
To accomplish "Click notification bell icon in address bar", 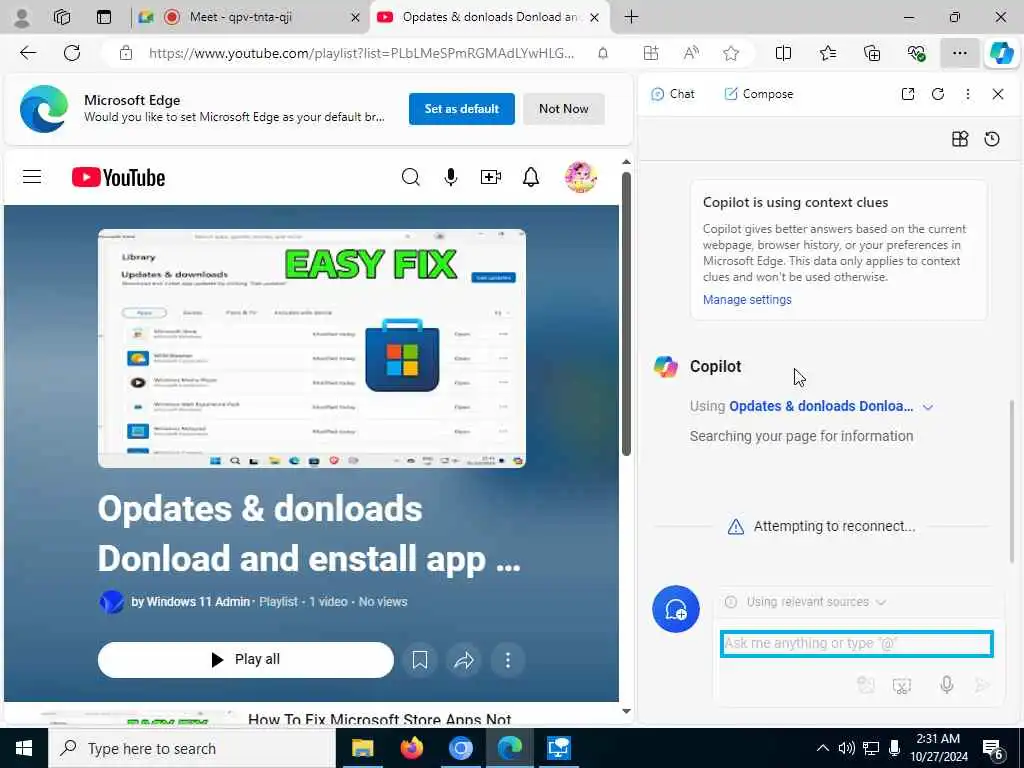I will coord(603,54).
